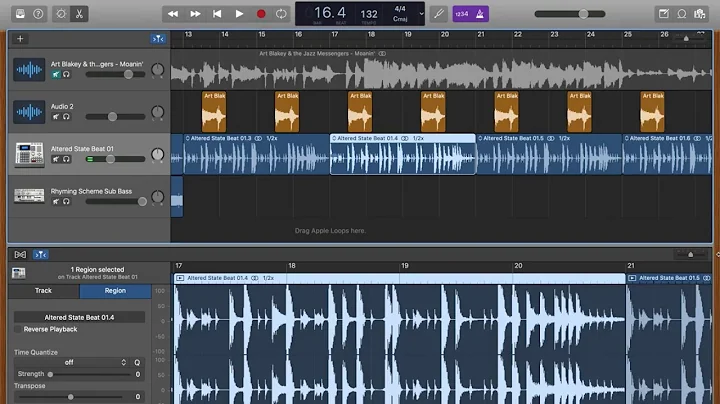Click the Audio 2 pan knob
Viewport: 720px width, 404px height.
(x=158, y=112)
